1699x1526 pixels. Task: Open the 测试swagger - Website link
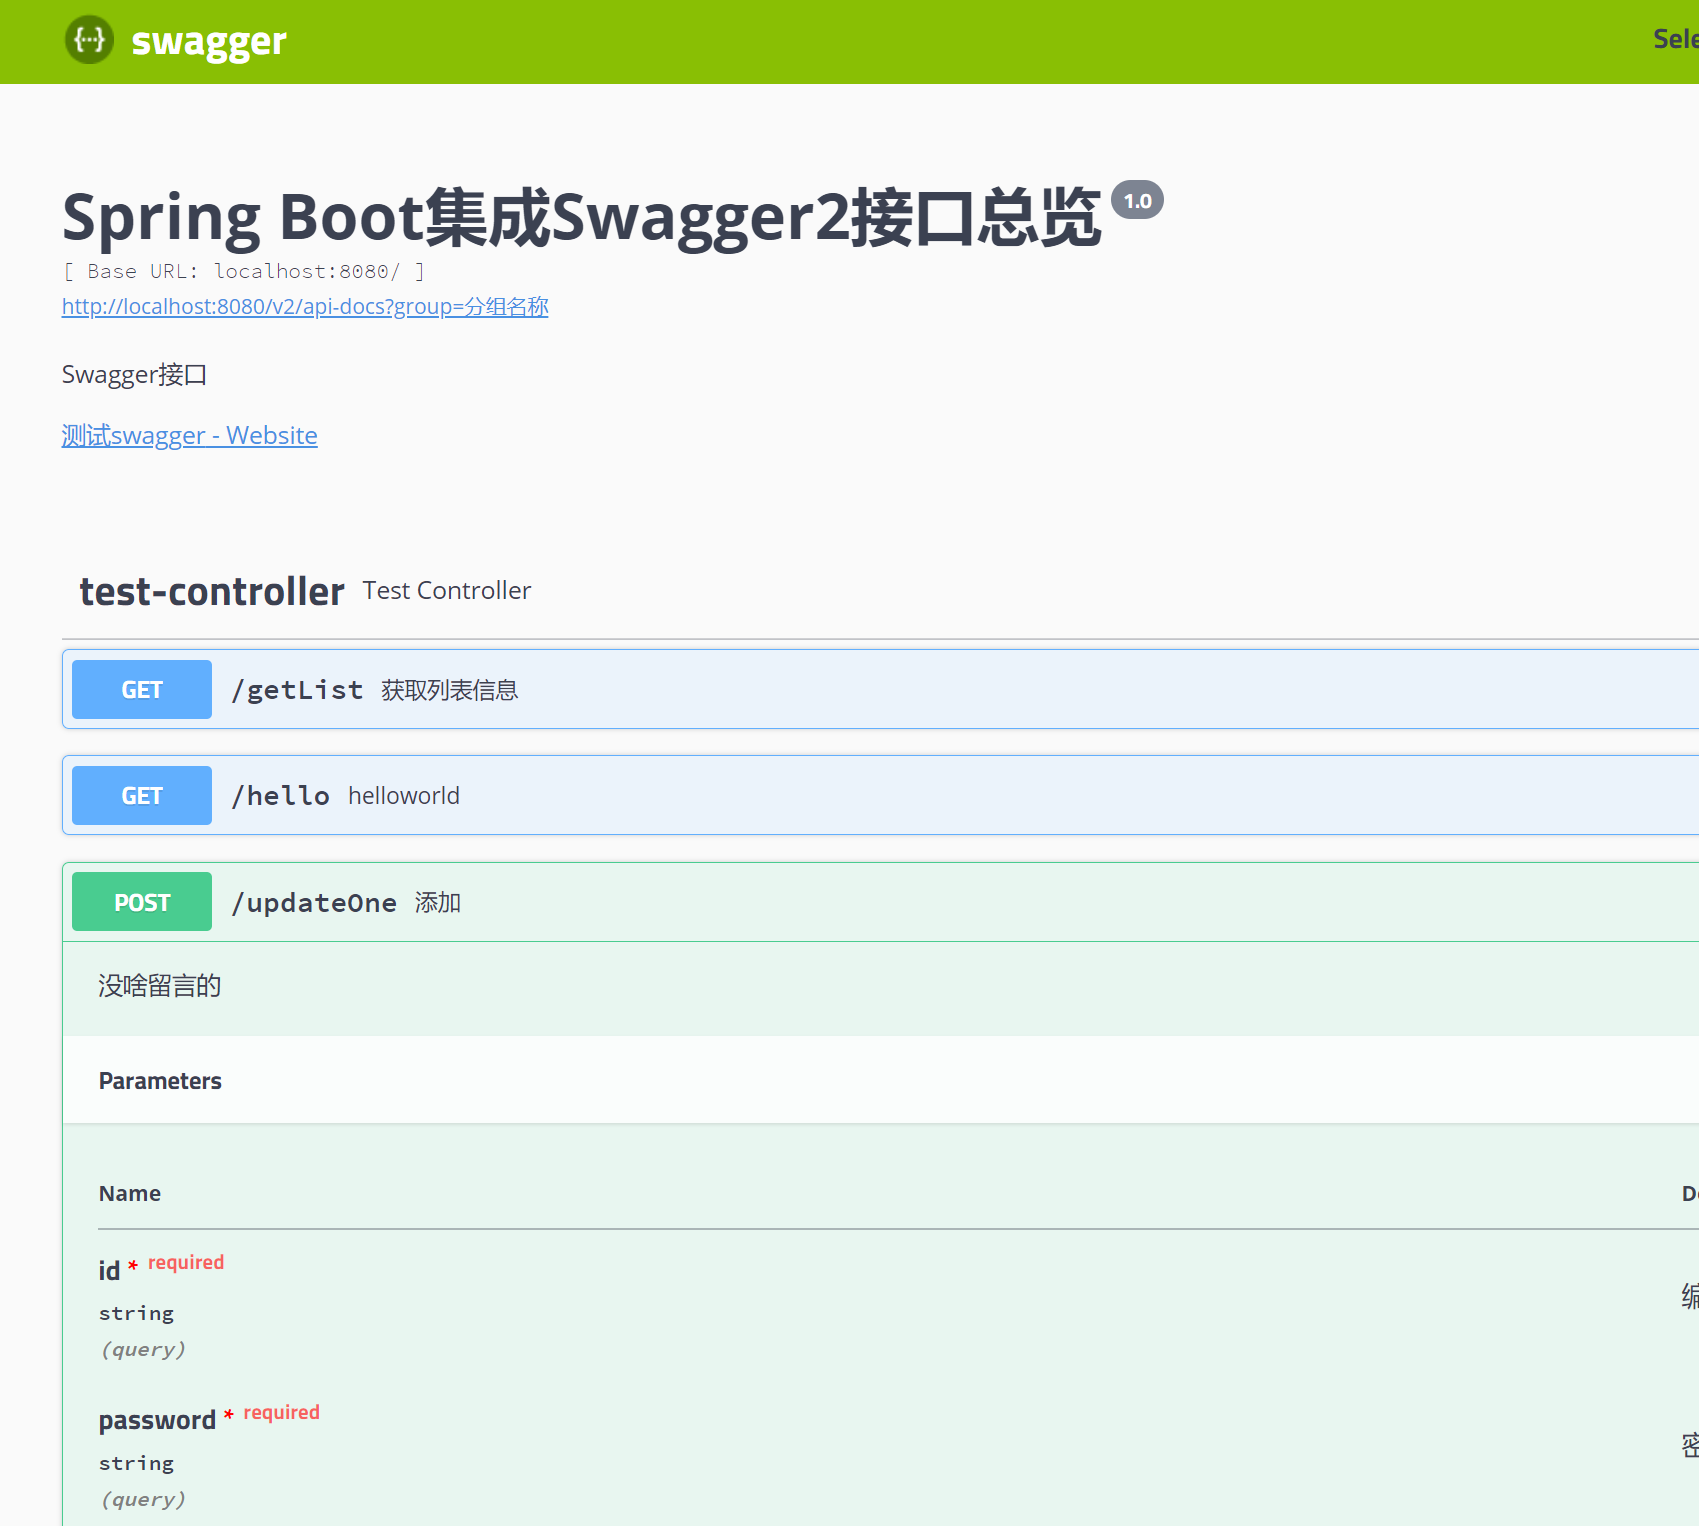190,436
